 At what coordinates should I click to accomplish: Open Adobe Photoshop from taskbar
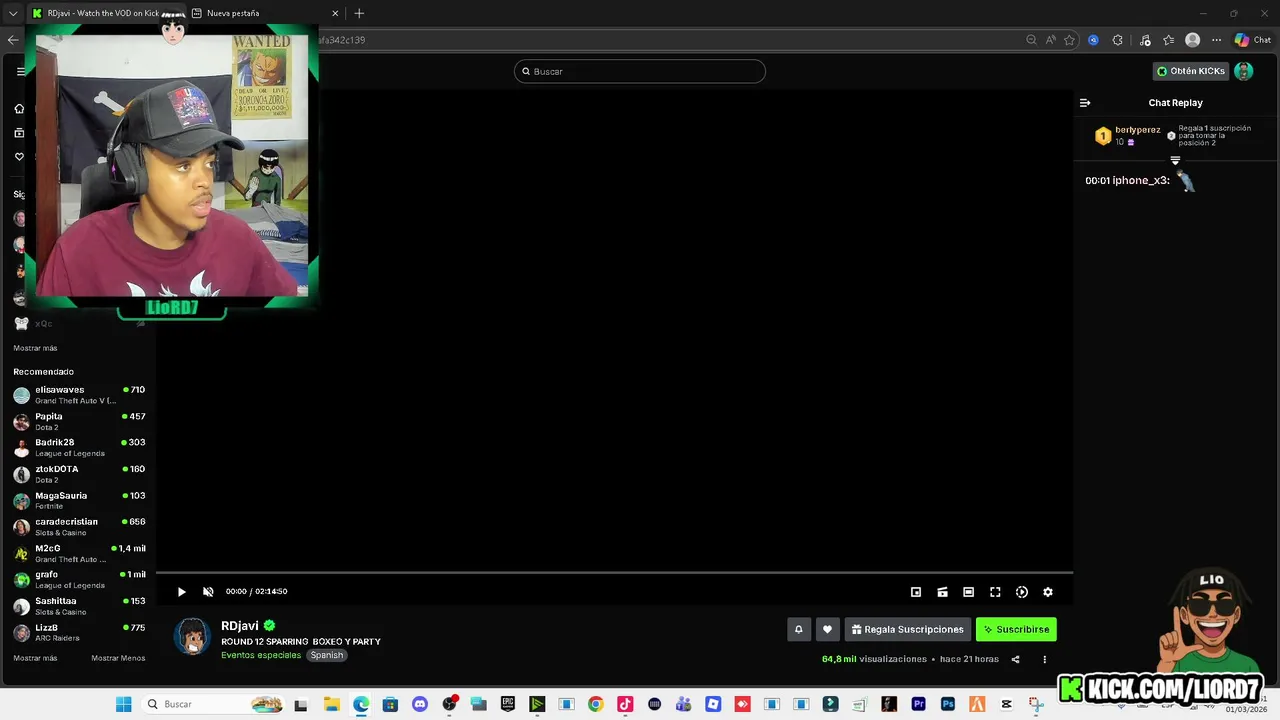tap(947, 704)
